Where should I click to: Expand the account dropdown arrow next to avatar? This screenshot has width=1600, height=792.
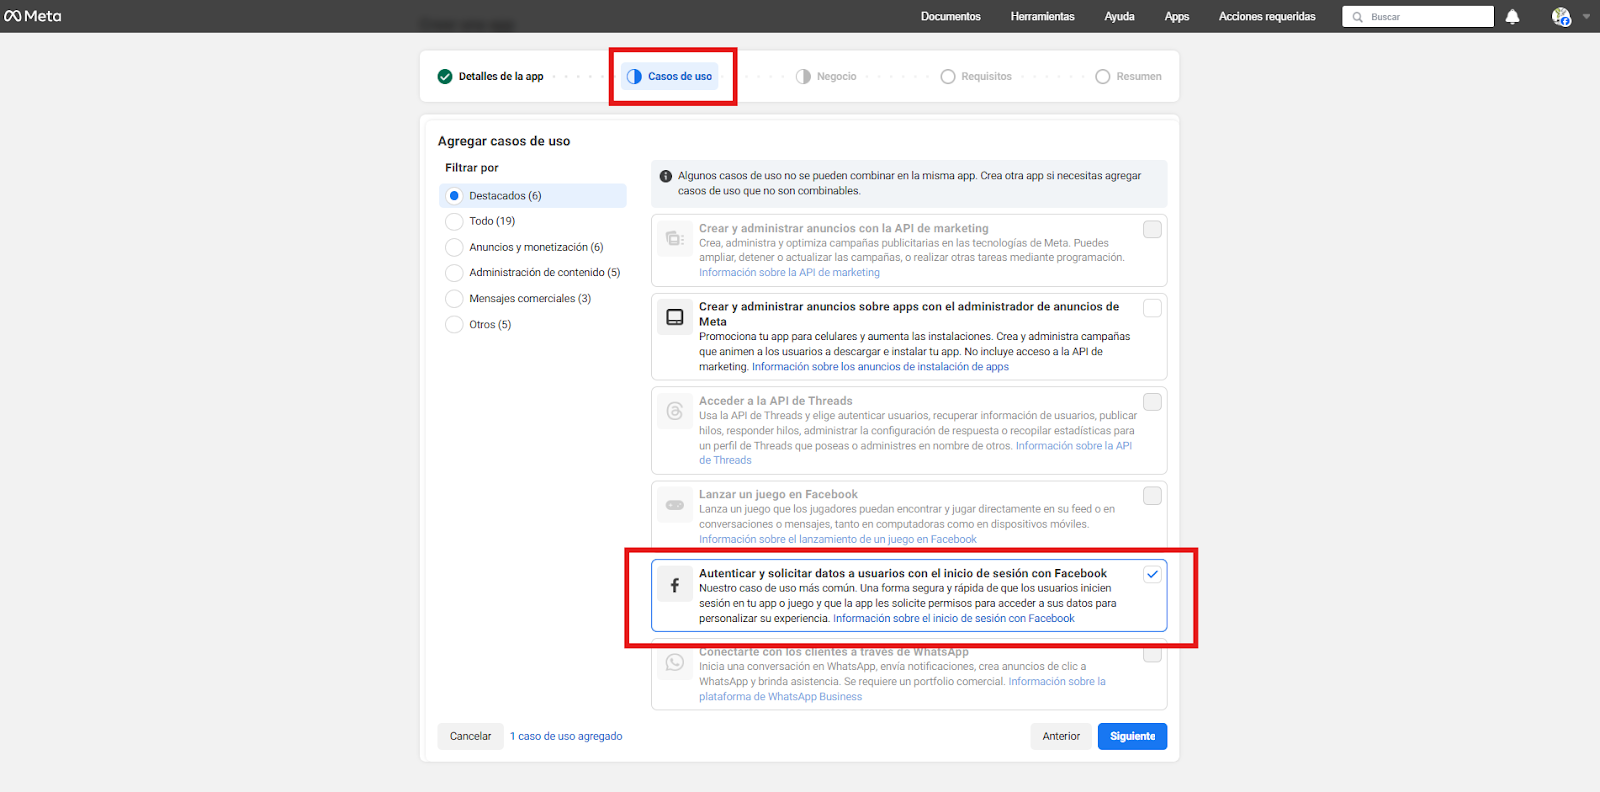(x=1586, y=17)
